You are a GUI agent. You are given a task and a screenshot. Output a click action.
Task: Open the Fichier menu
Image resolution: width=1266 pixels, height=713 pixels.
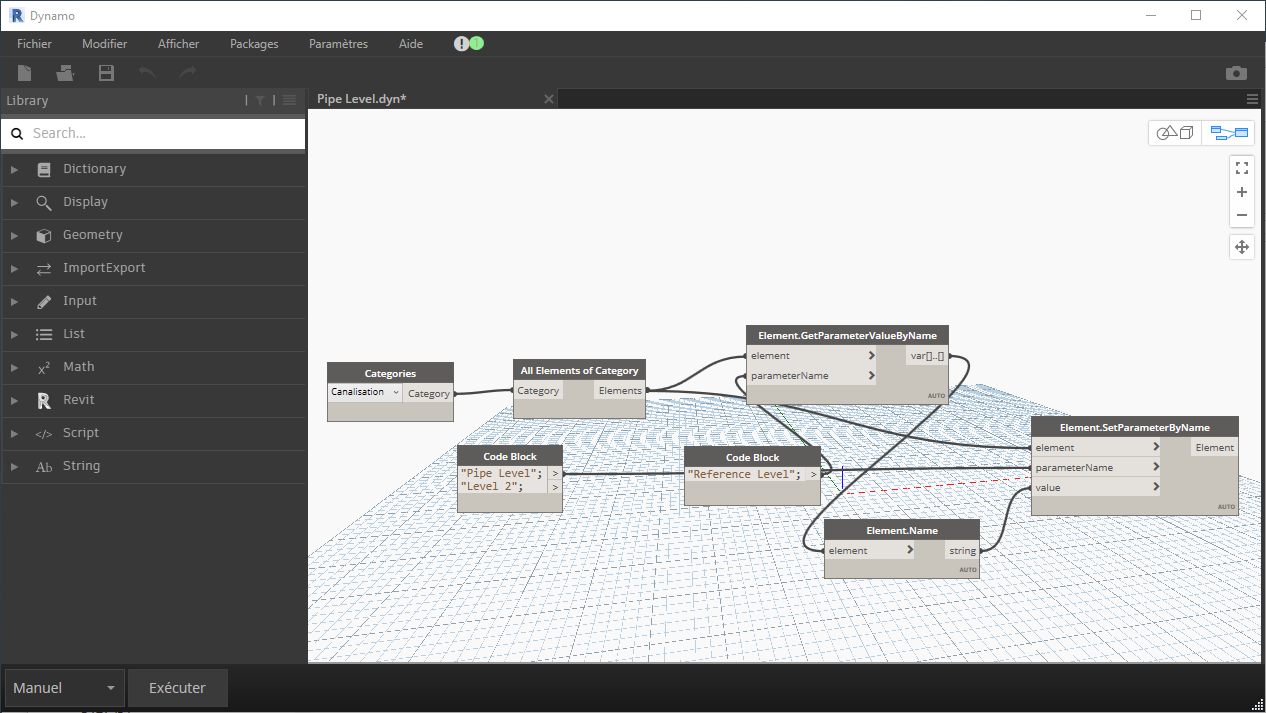[34, 43]
